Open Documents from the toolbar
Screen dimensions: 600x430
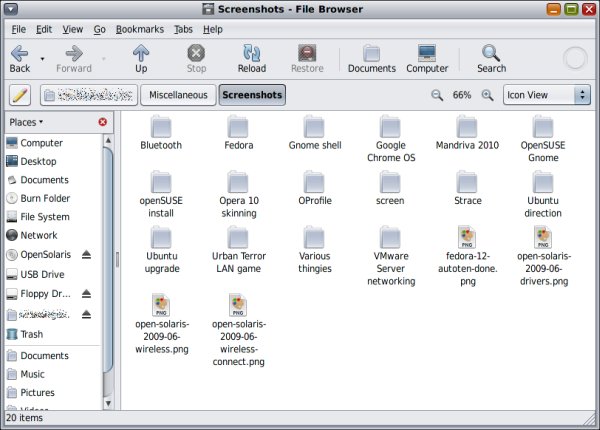pos(372,53)
